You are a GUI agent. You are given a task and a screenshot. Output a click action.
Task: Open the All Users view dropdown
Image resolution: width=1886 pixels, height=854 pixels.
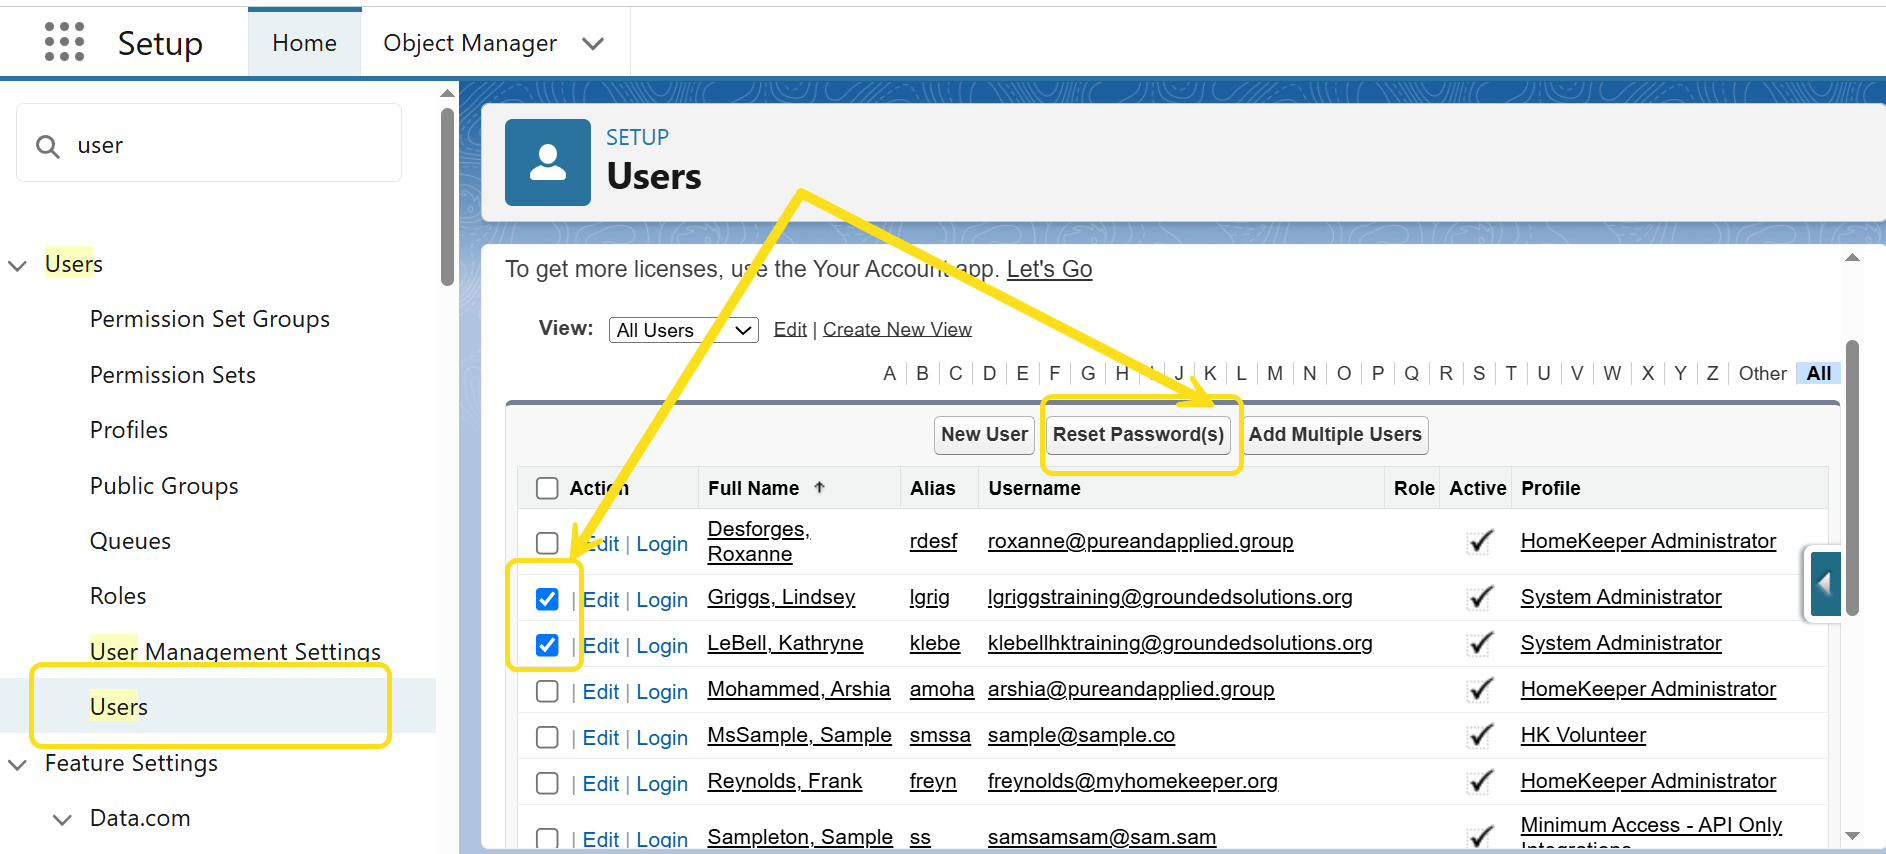pyautogui.click(x=683, y=330)
